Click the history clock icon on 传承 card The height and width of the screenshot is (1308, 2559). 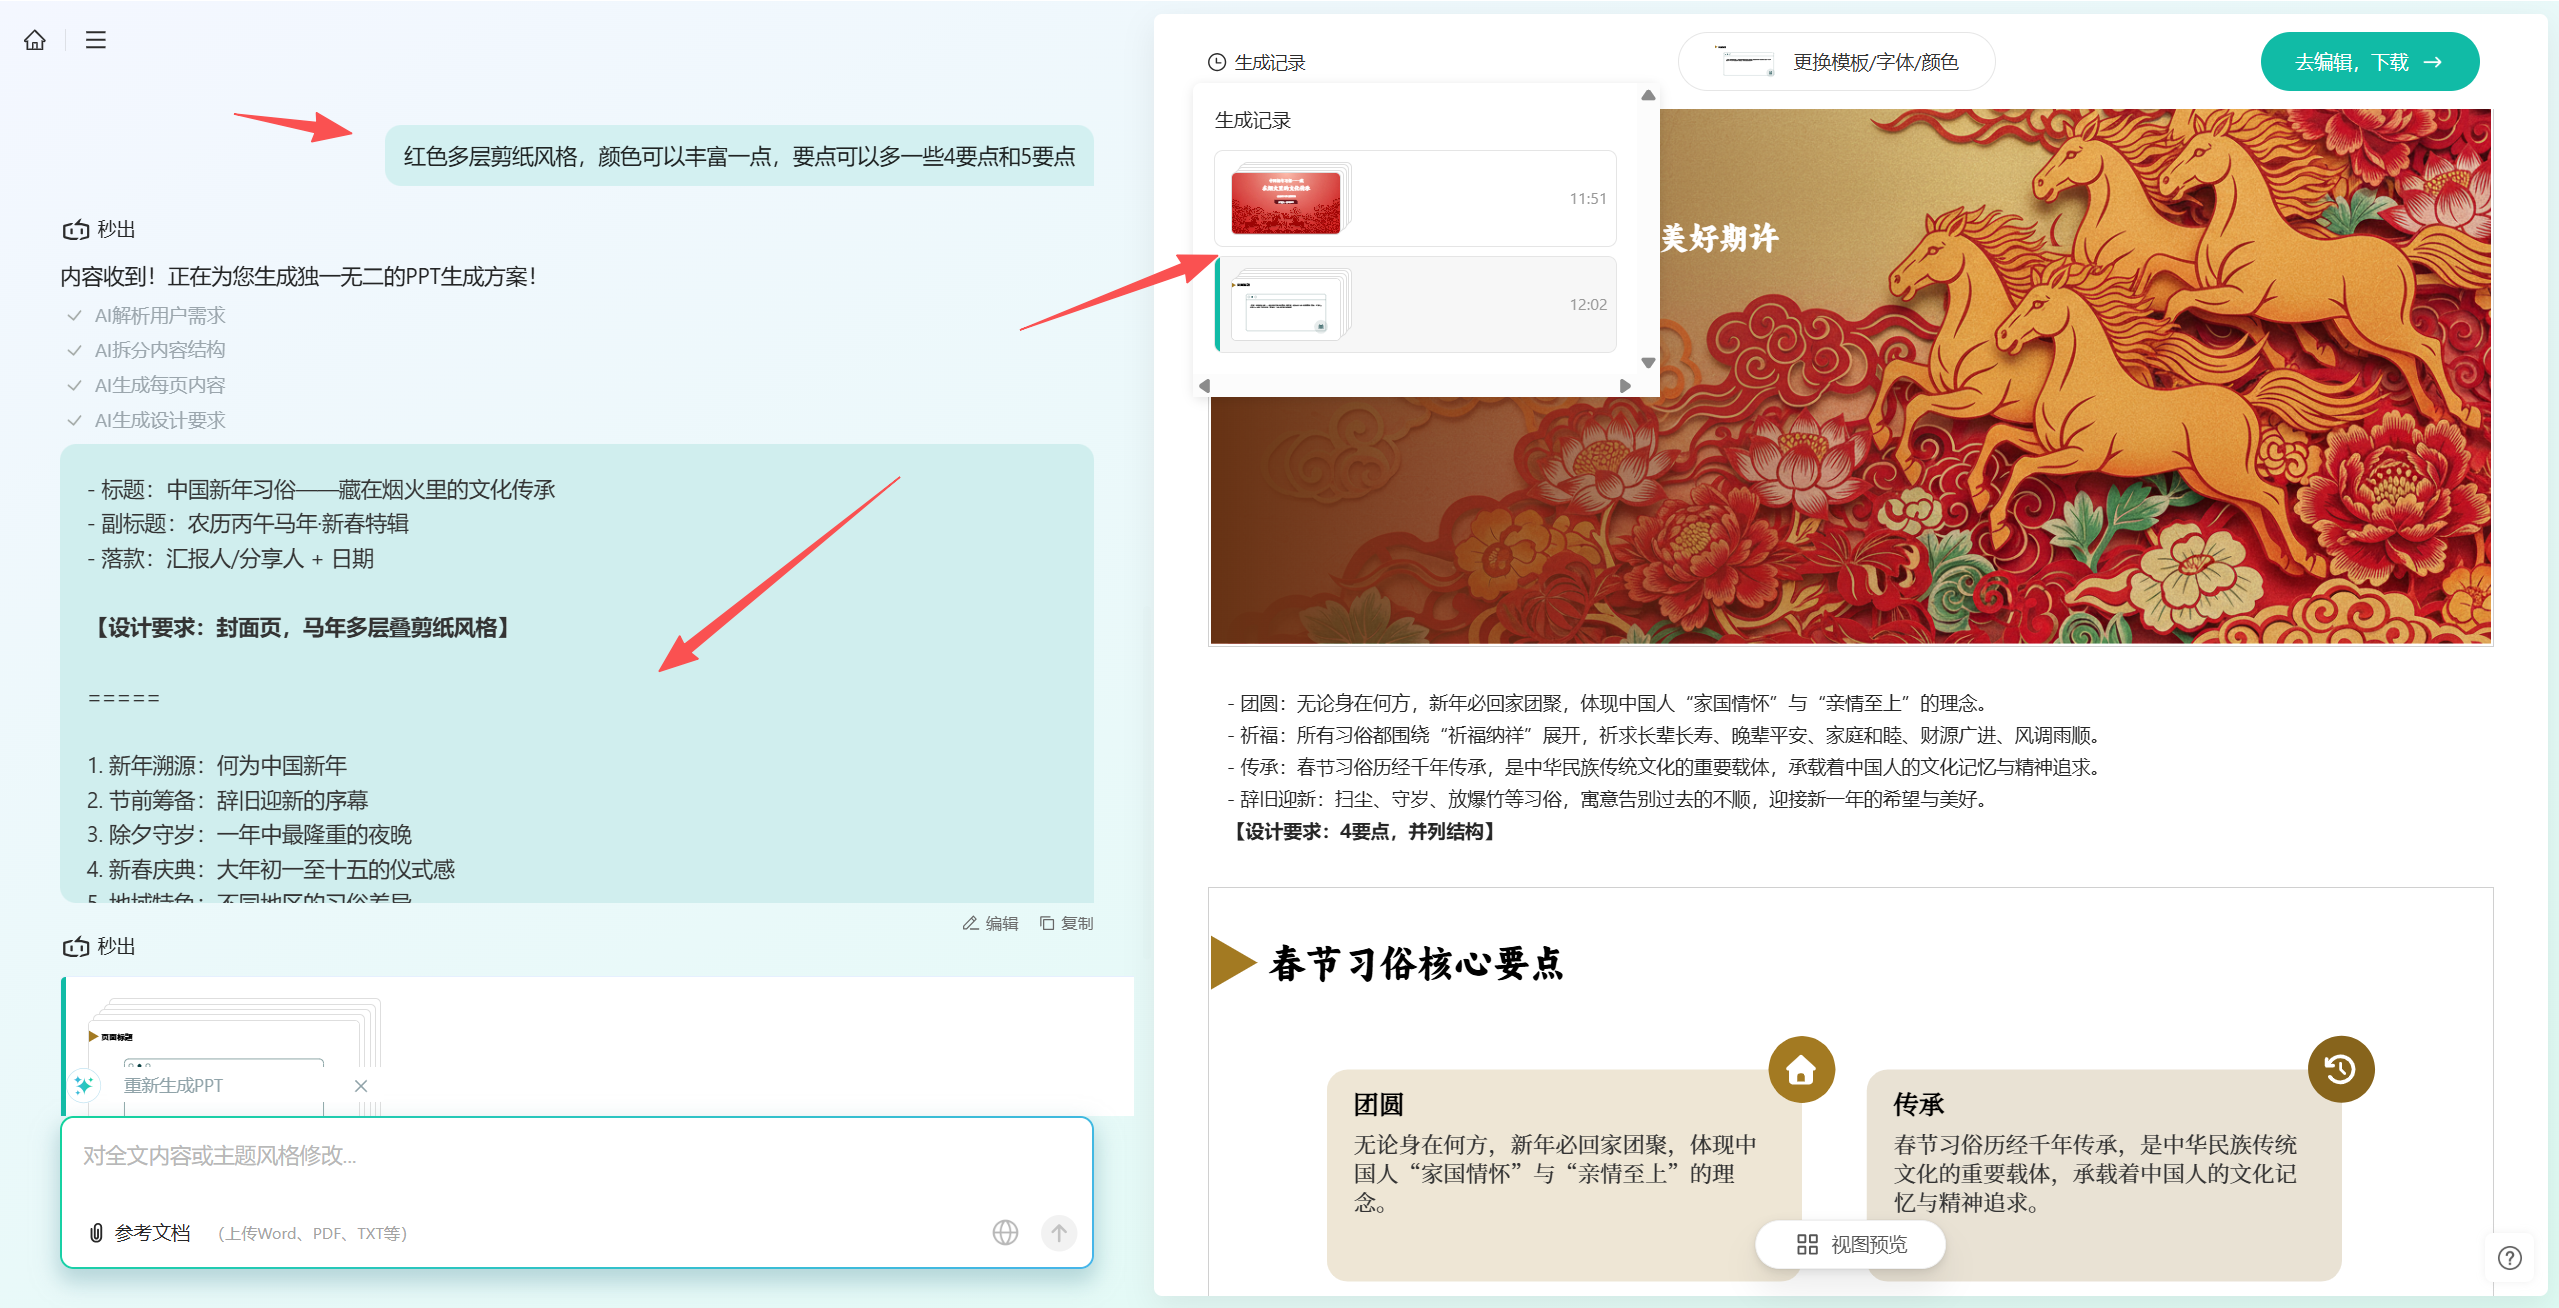[2340, 1070]
